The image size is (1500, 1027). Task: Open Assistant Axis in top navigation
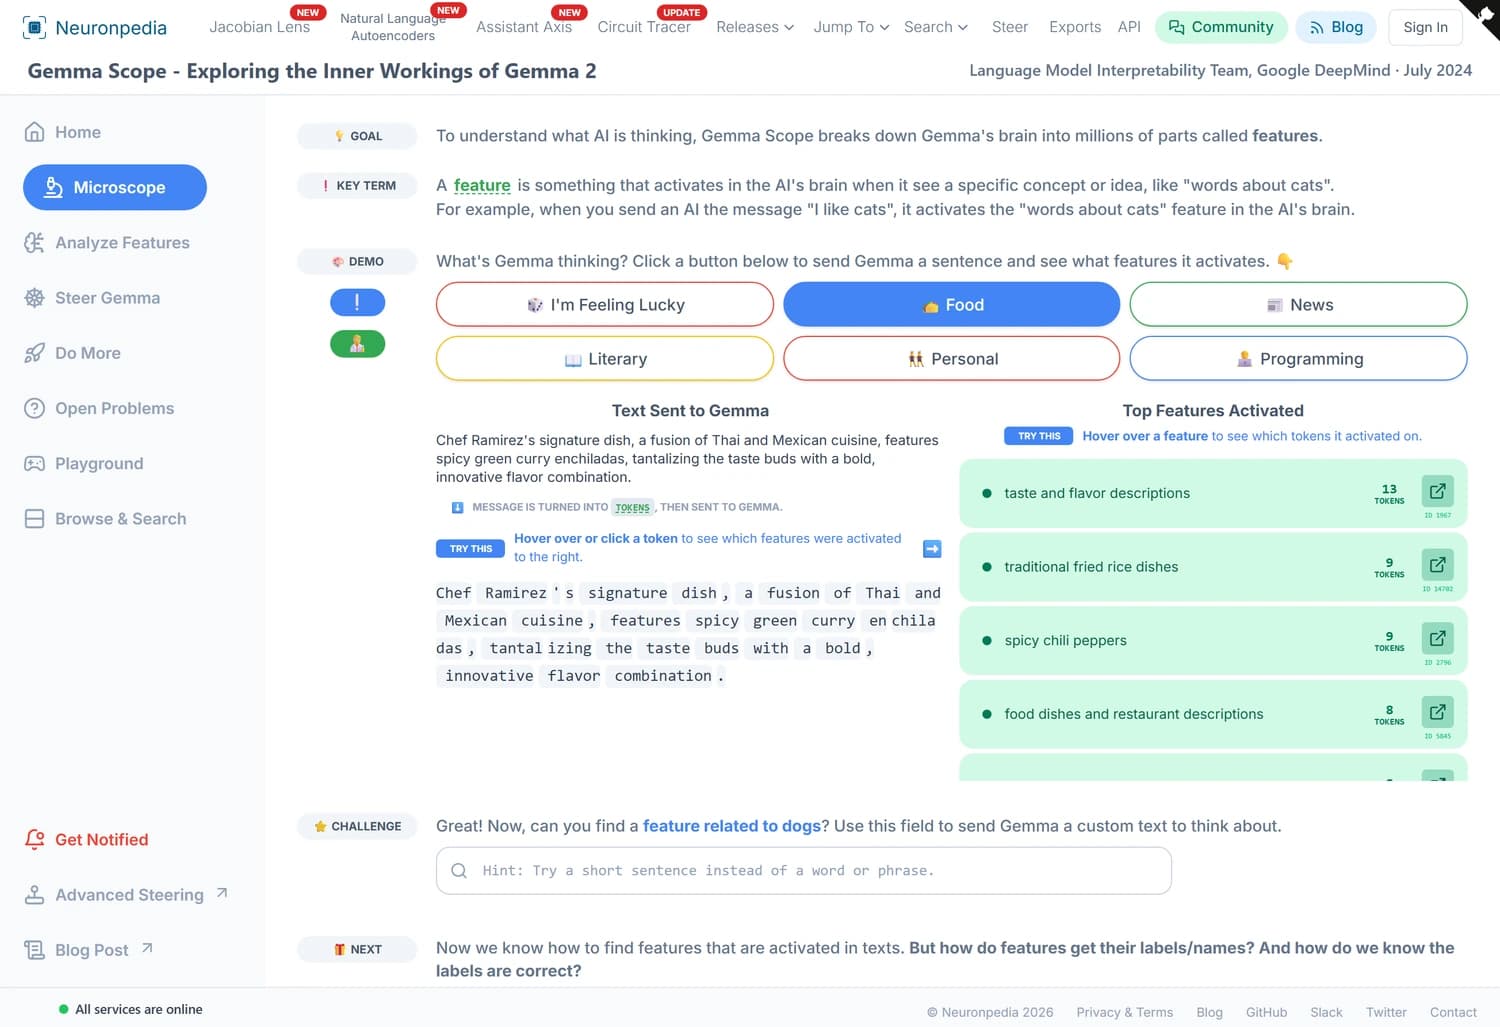(x=524, y=27)
